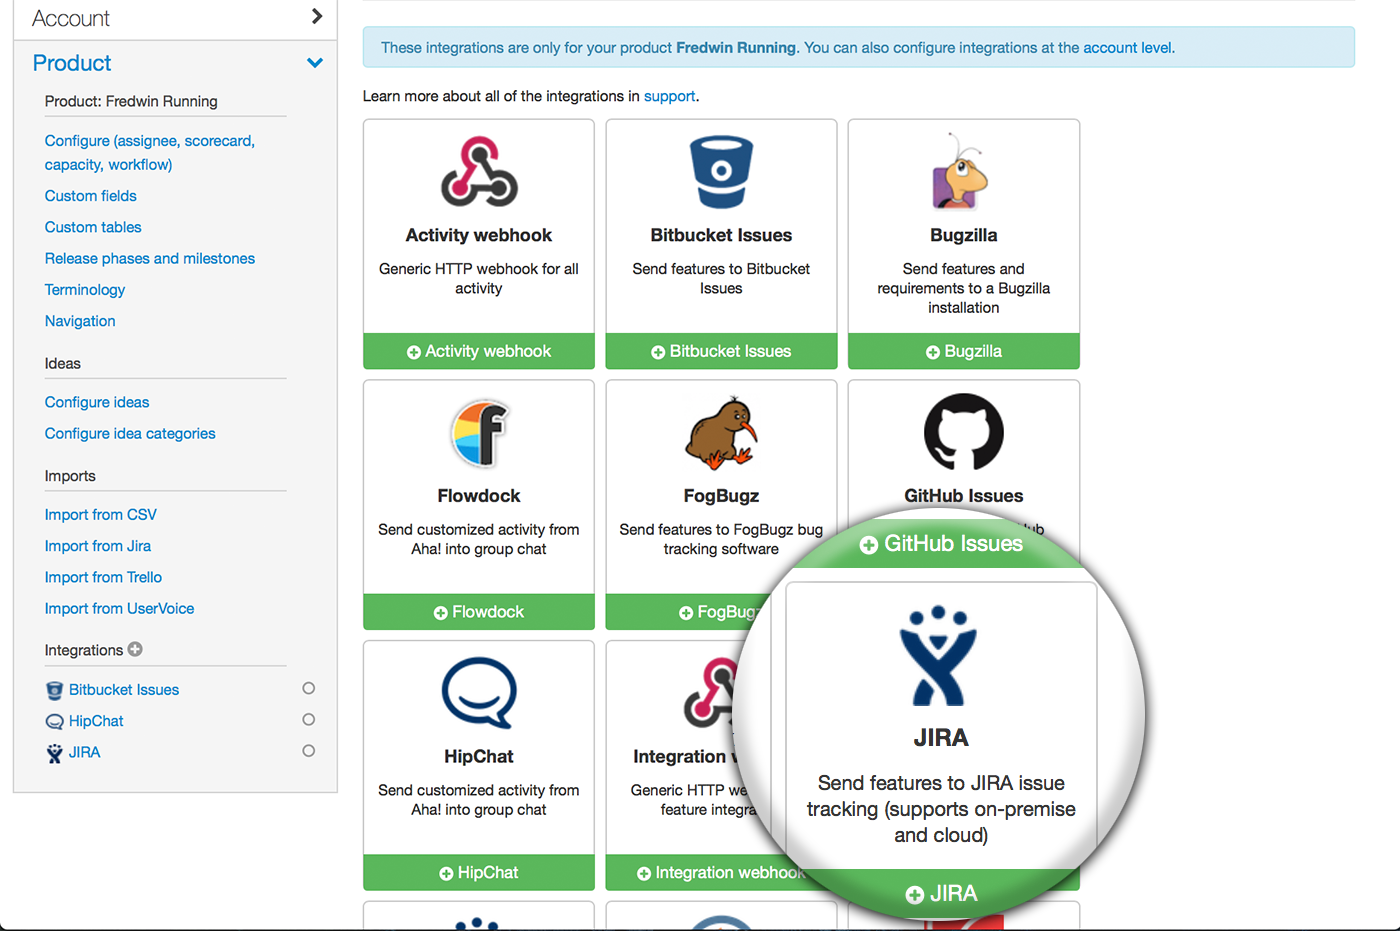Image resolution: width=1400 pixels, height=931 pixels.
Task: Choose Import from UserVoice
Action: click(119, 608)
